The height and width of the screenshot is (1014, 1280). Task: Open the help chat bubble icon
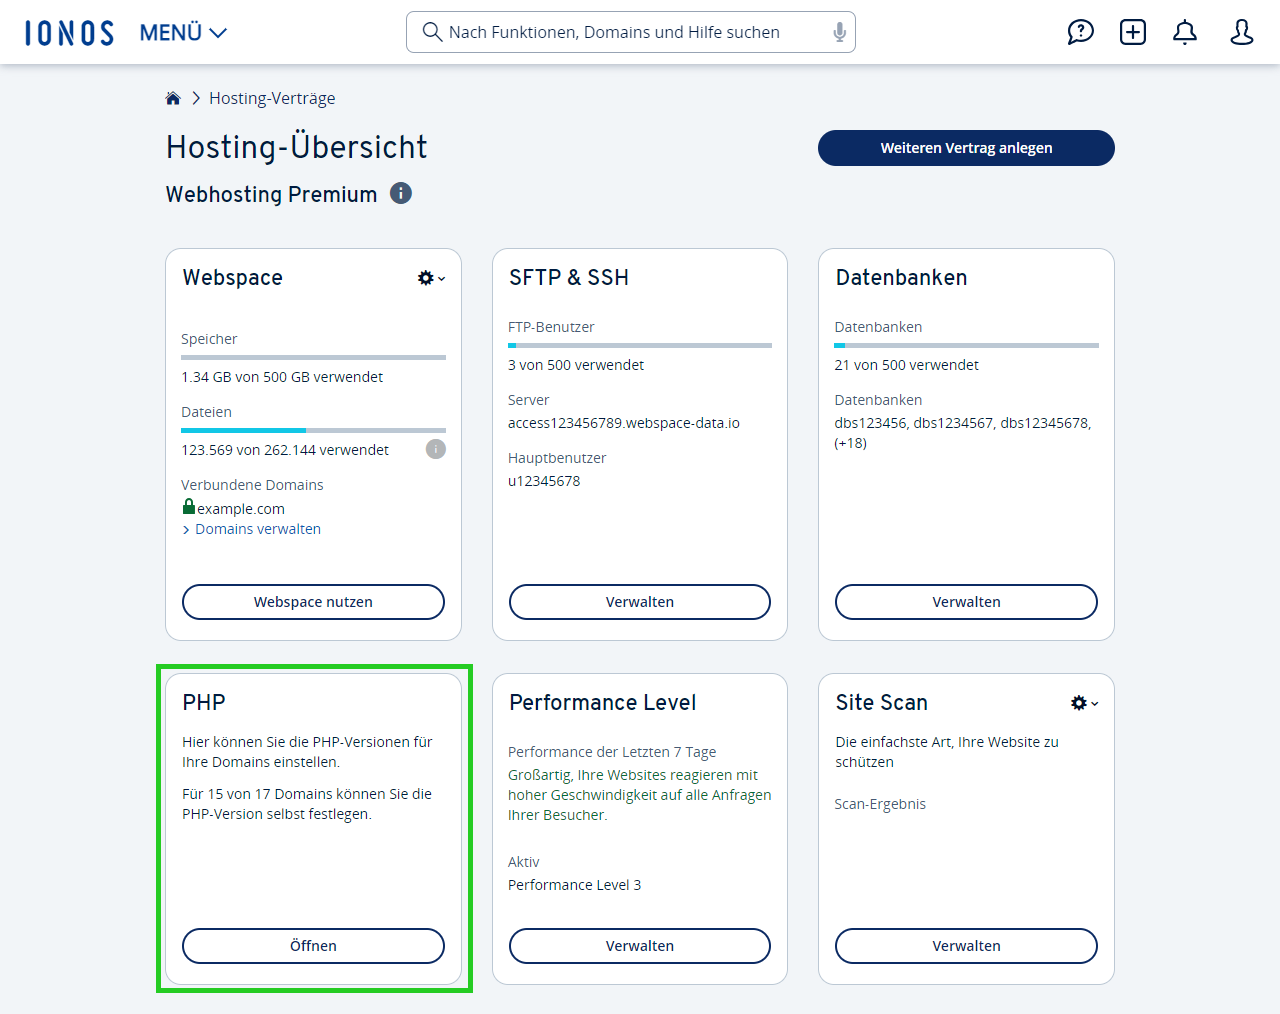tap(1080, 32)
